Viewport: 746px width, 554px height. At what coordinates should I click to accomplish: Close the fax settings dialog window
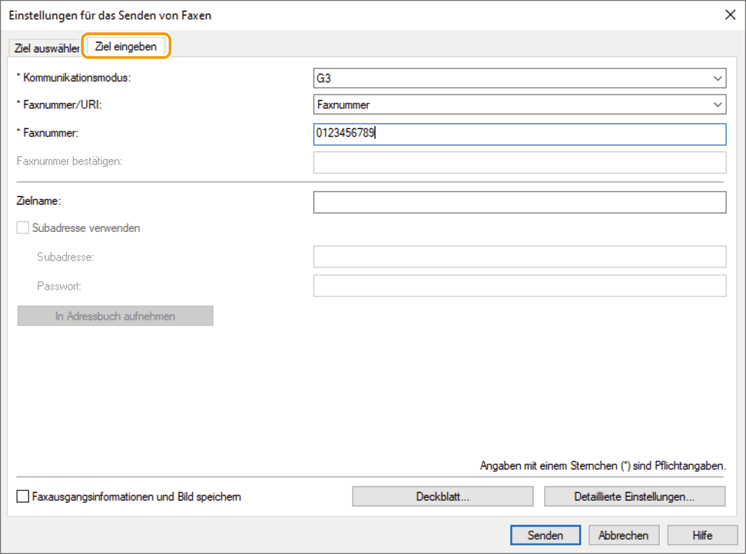727,15
